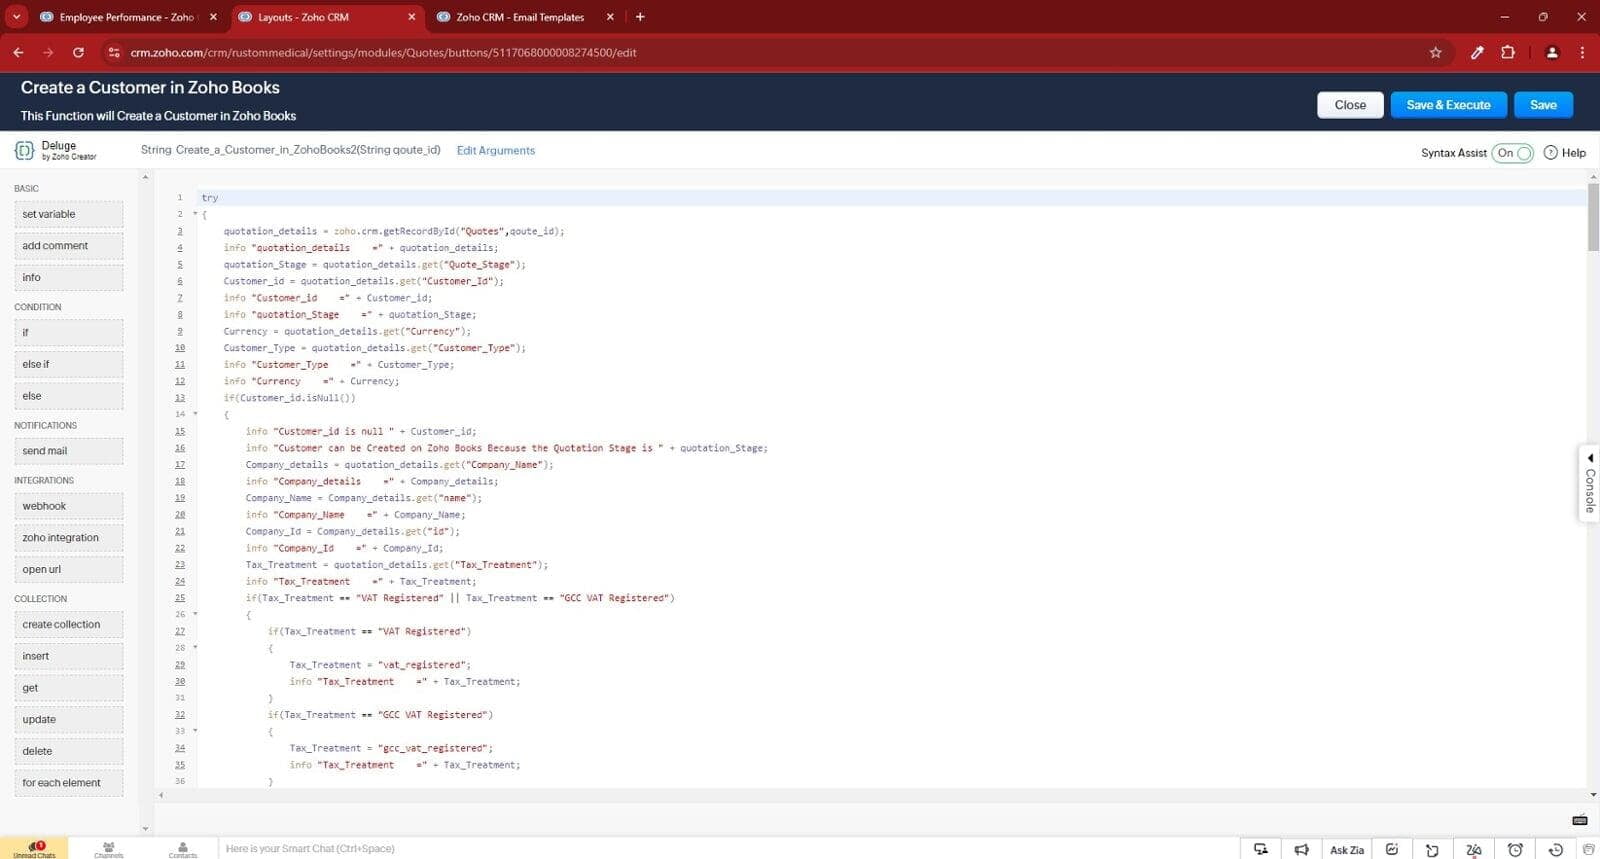Click the keyboard icon below the editor

1580,820
